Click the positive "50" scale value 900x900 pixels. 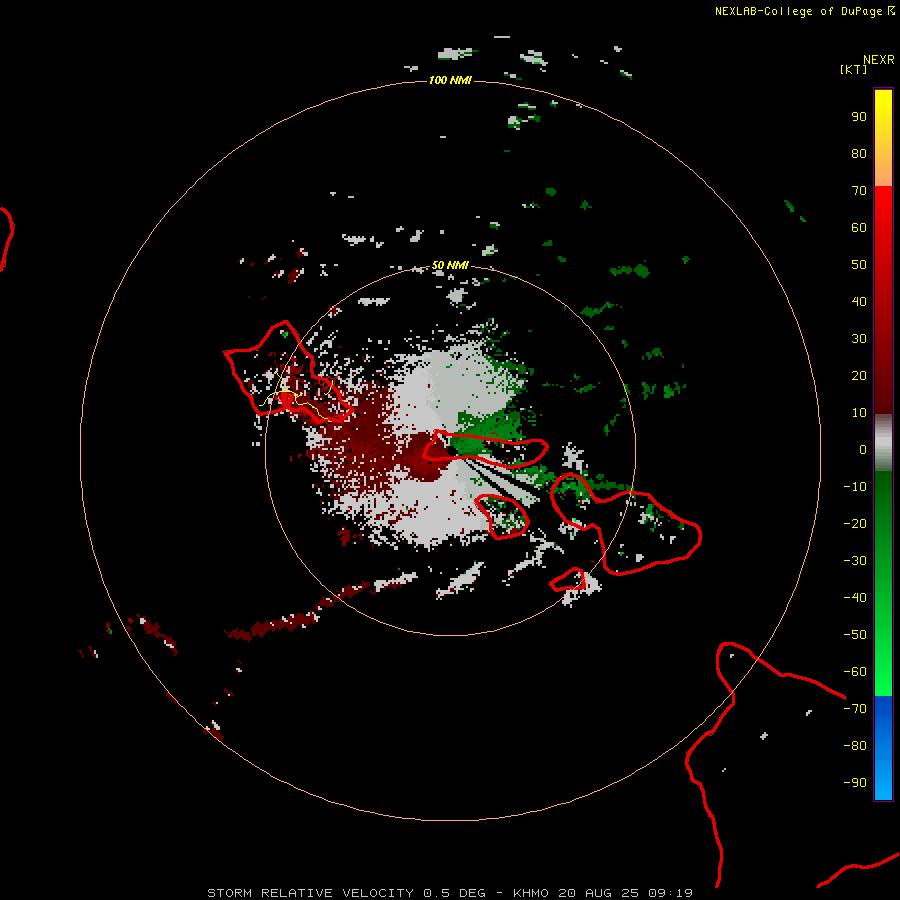tap(859, 265)
